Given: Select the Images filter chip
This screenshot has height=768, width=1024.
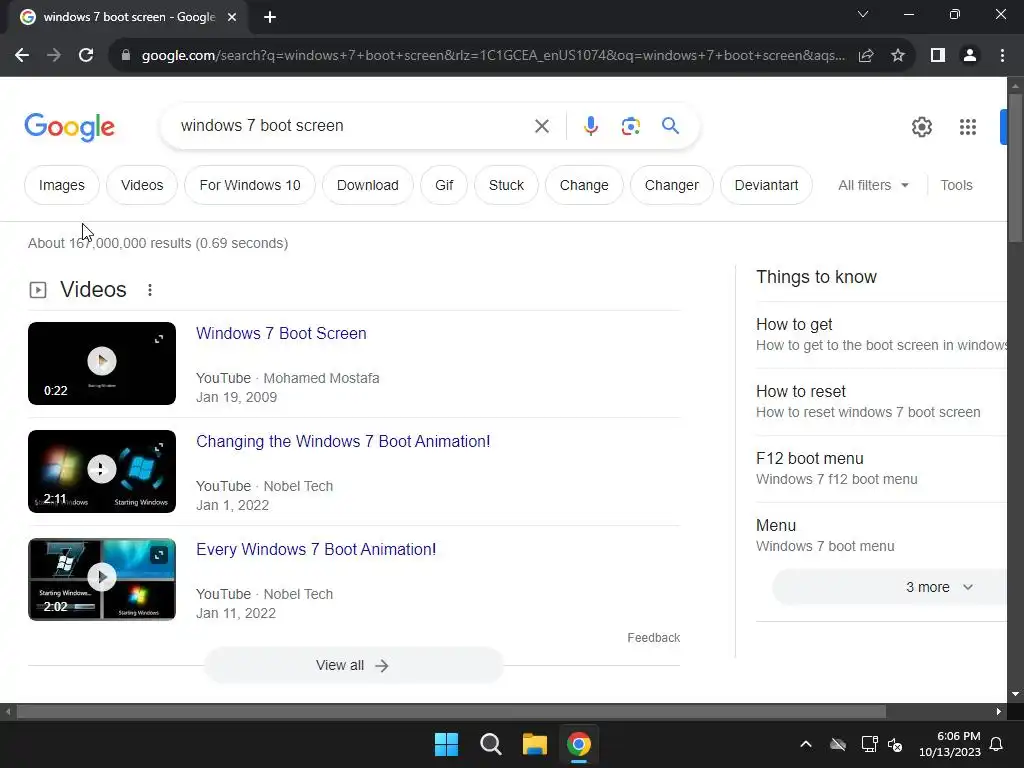Looking at the screenshot, I should pos(62,185).
